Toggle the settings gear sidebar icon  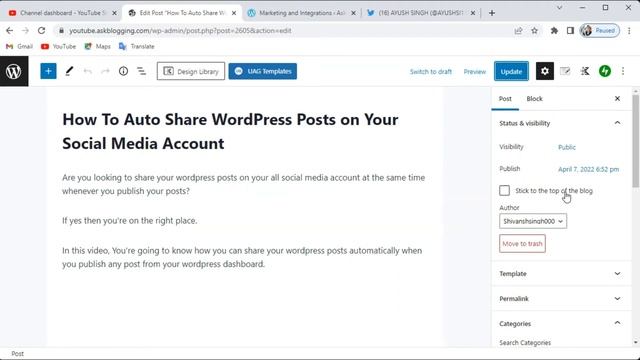544,71
